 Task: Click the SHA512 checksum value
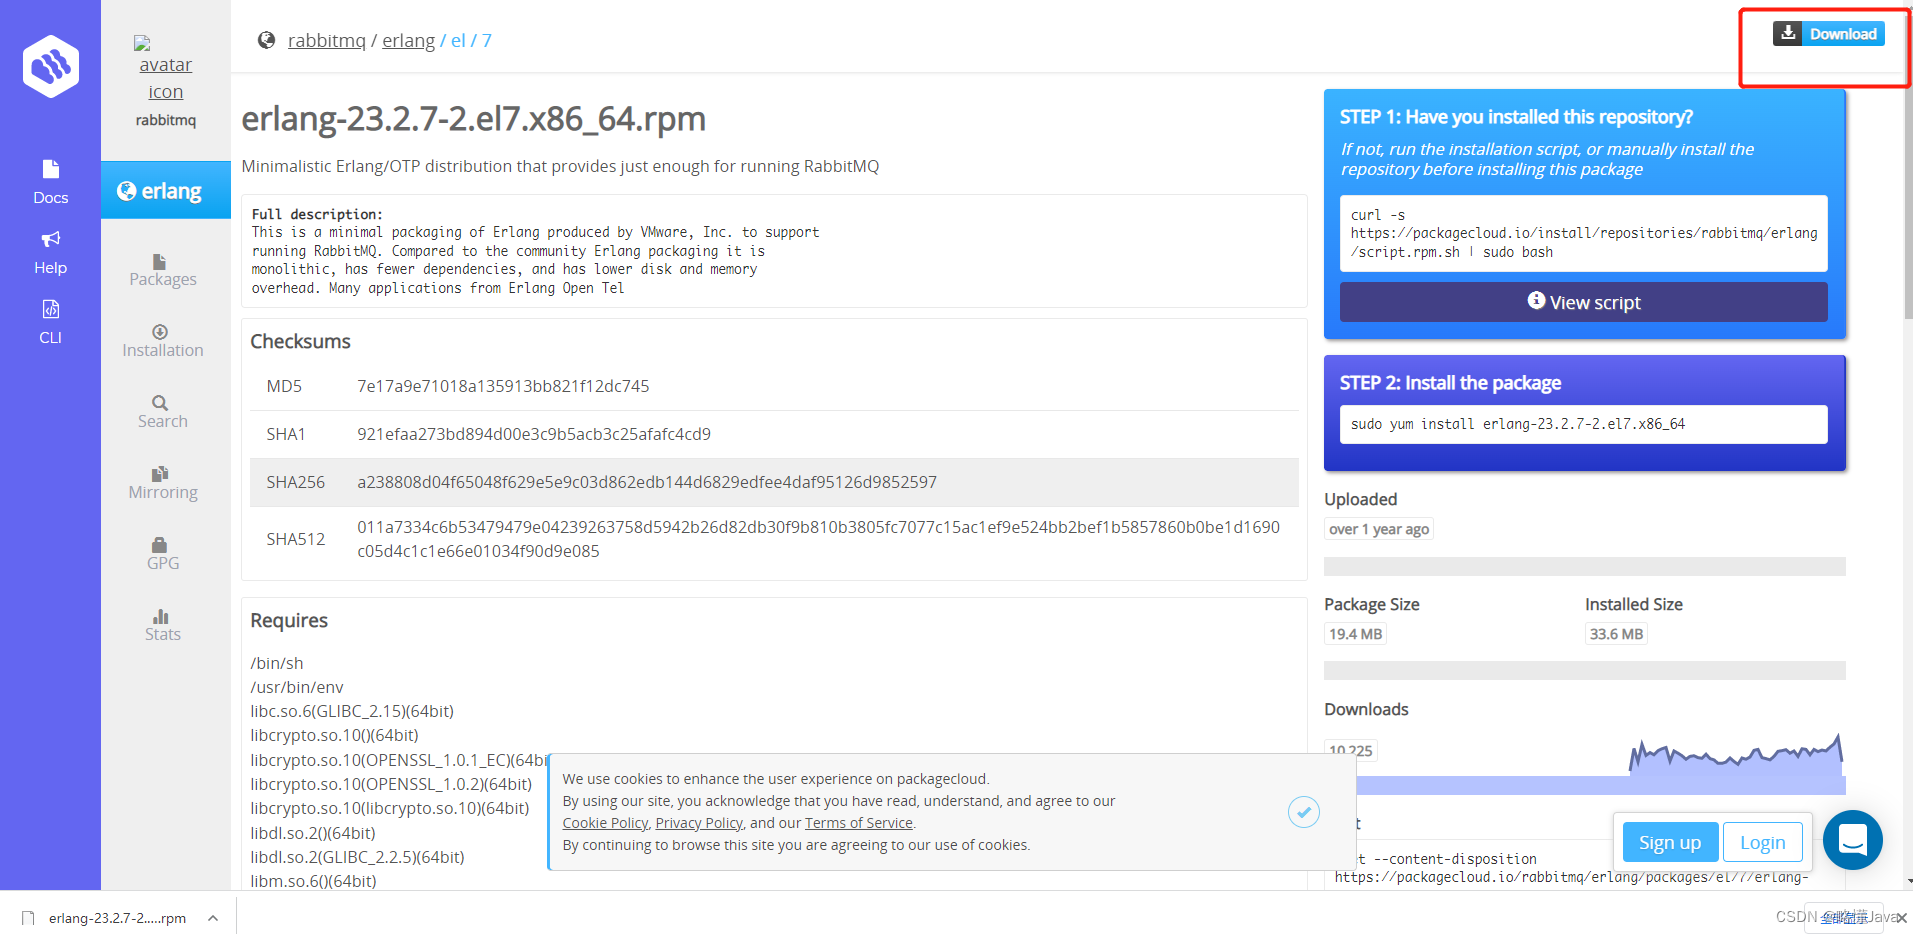point(818,539)
